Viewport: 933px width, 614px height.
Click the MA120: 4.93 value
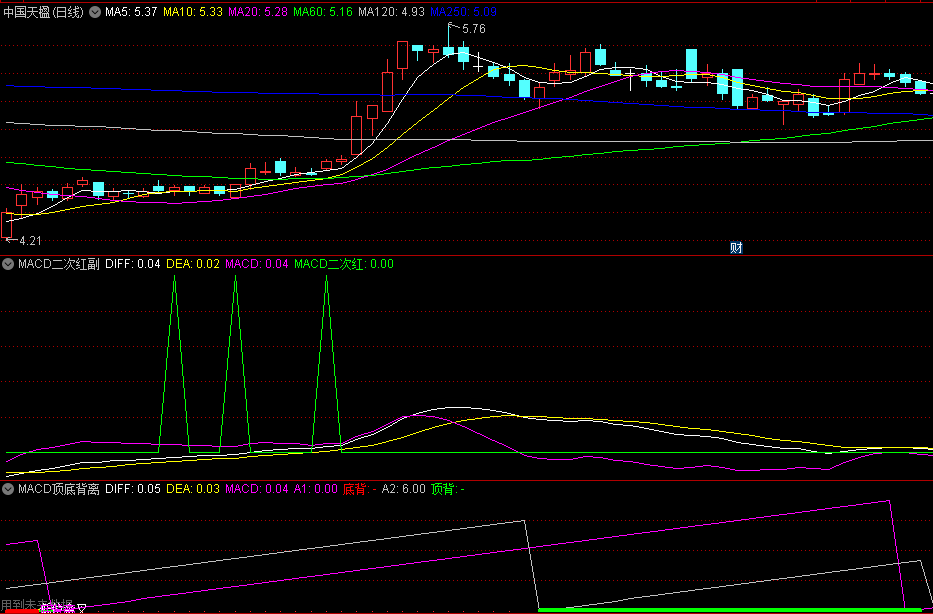[393, 12]
